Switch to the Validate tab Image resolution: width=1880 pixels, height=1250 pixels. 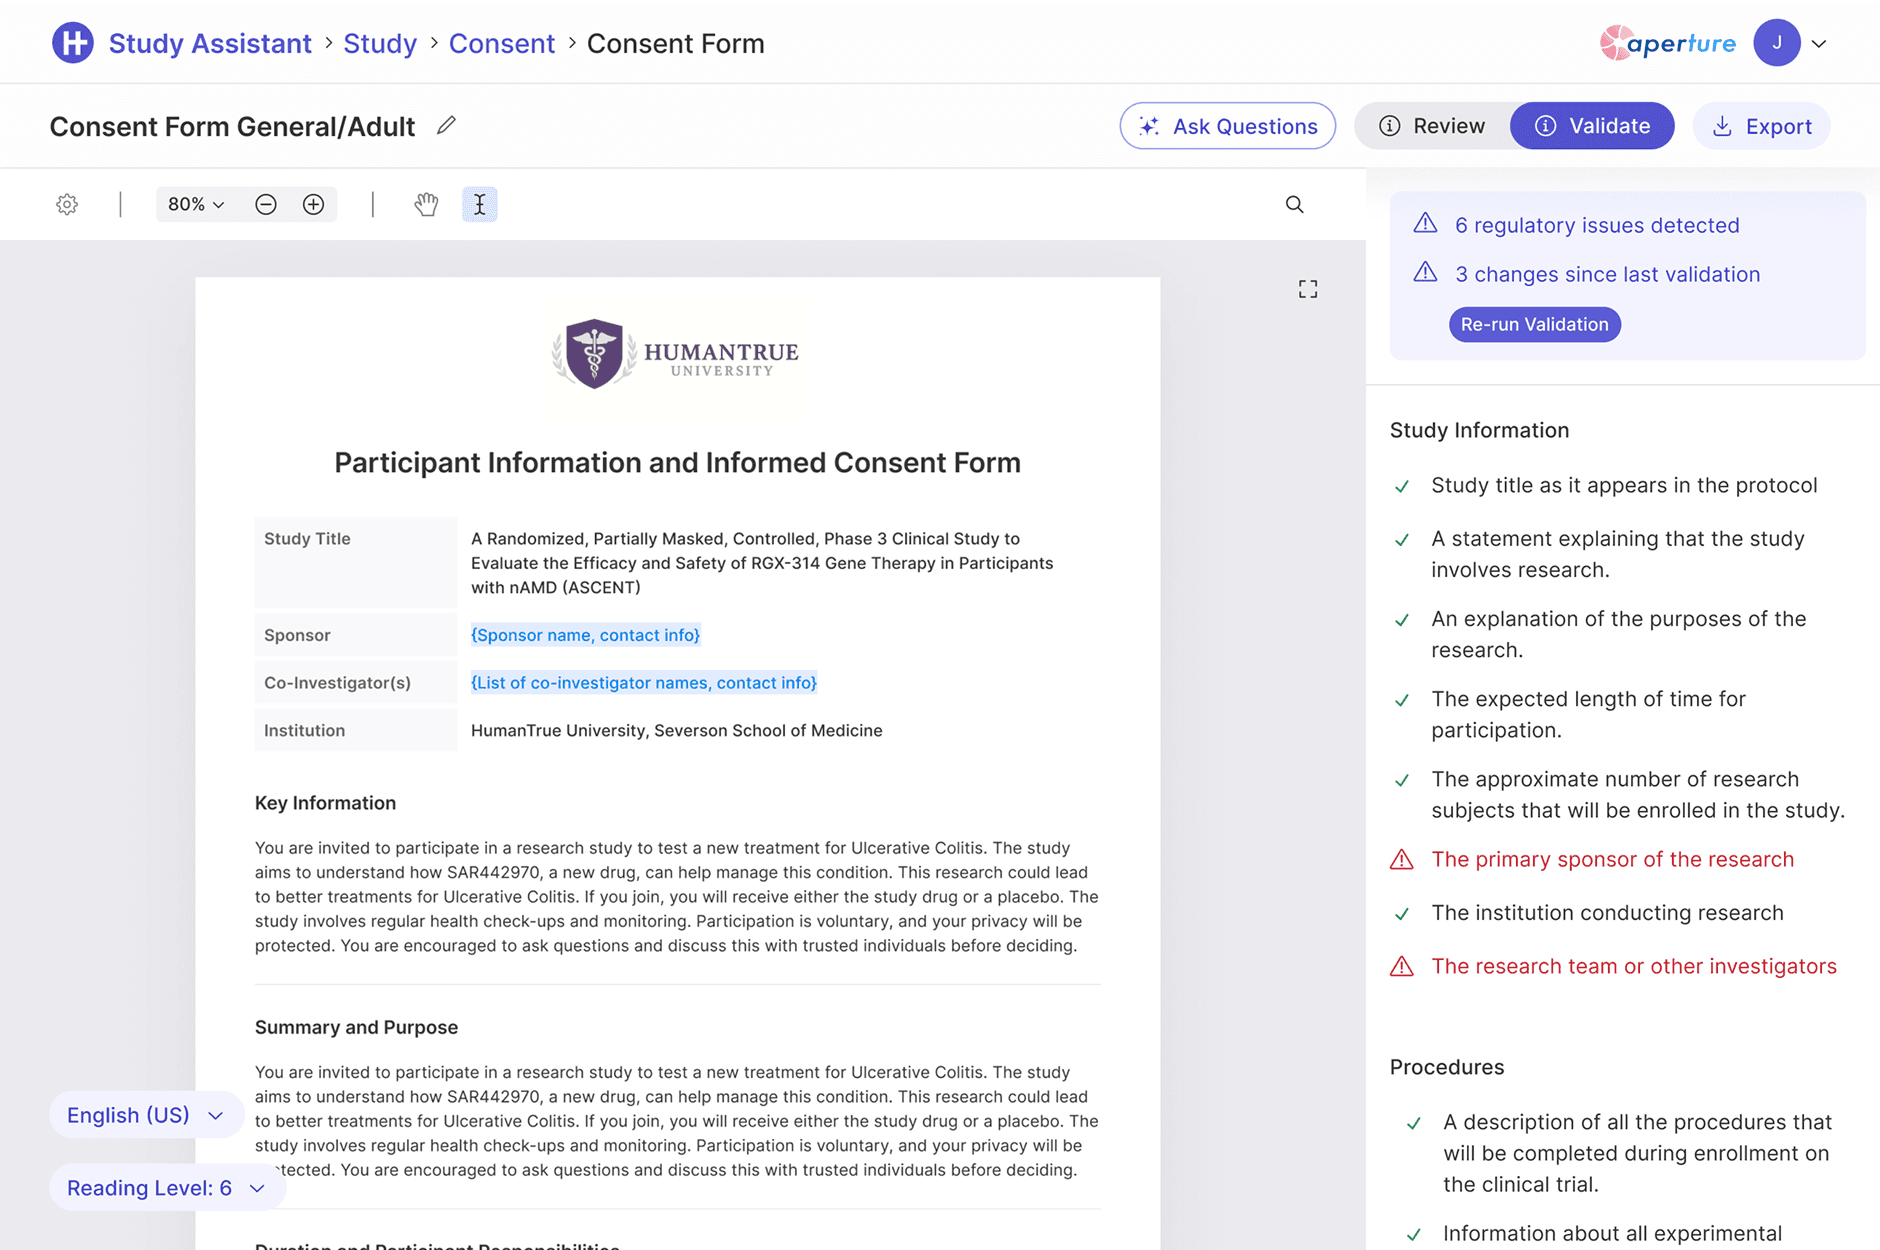coord(1592,126)
